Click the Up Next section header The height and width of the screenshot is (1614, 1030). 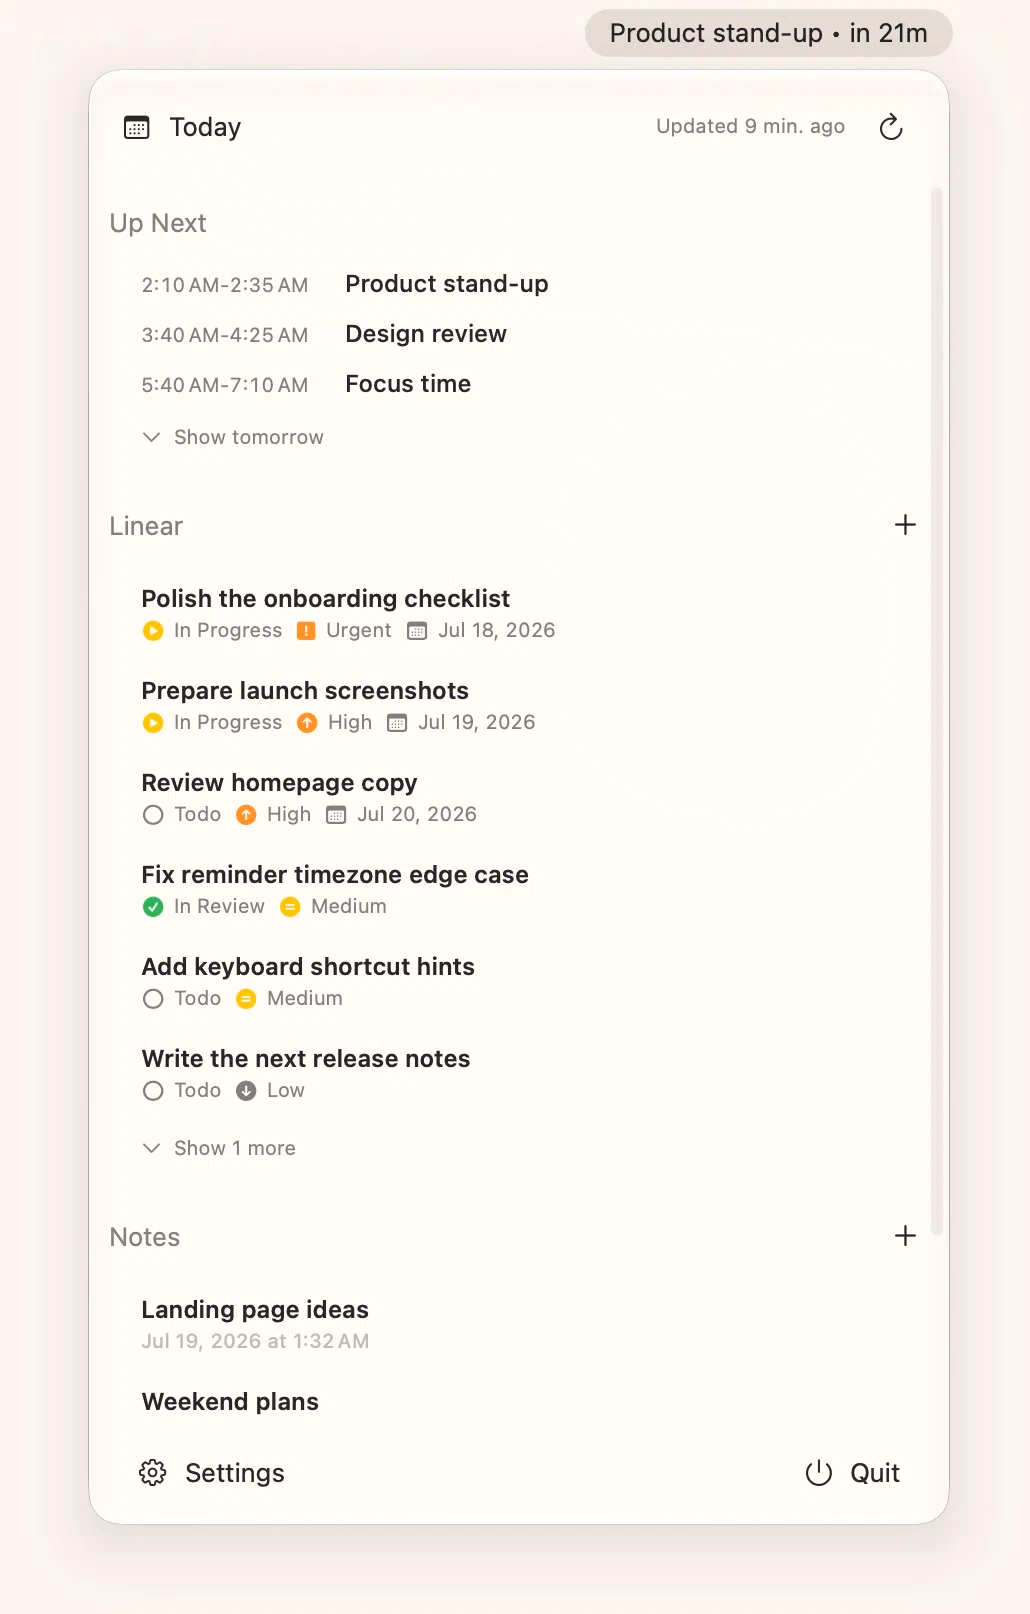tap(158, 223)
